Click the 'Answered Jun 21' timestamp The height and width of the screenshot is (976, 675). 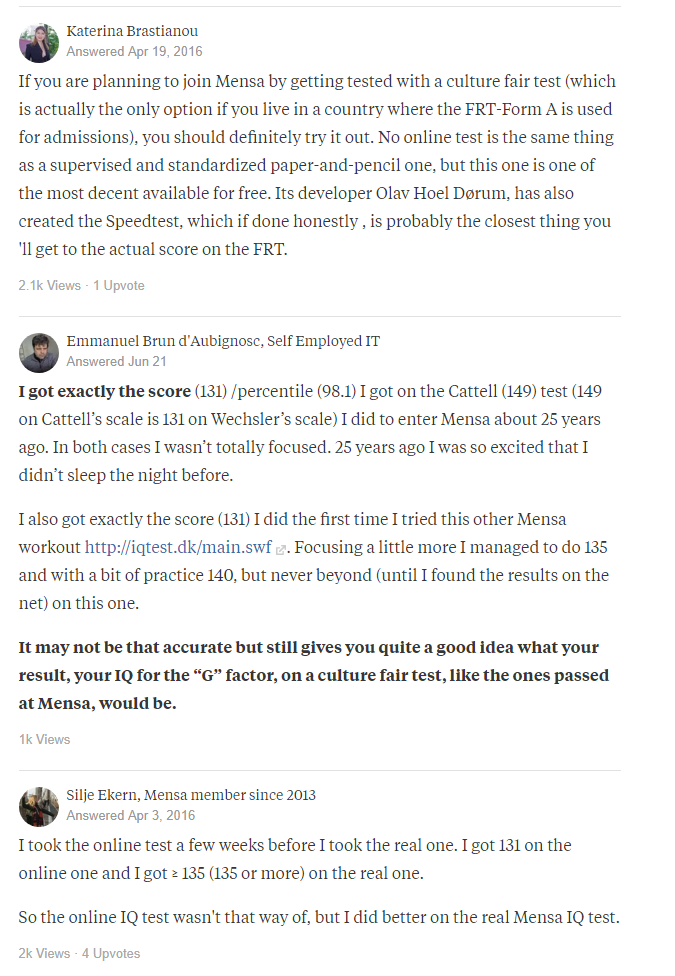[x=116, y=362]
